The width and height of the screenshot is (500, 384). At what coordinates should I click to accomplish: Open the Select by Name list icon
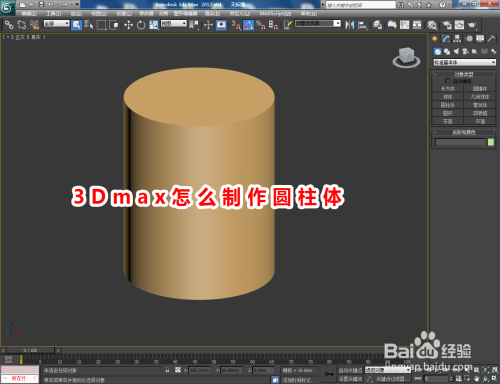(x=89, y=25)
